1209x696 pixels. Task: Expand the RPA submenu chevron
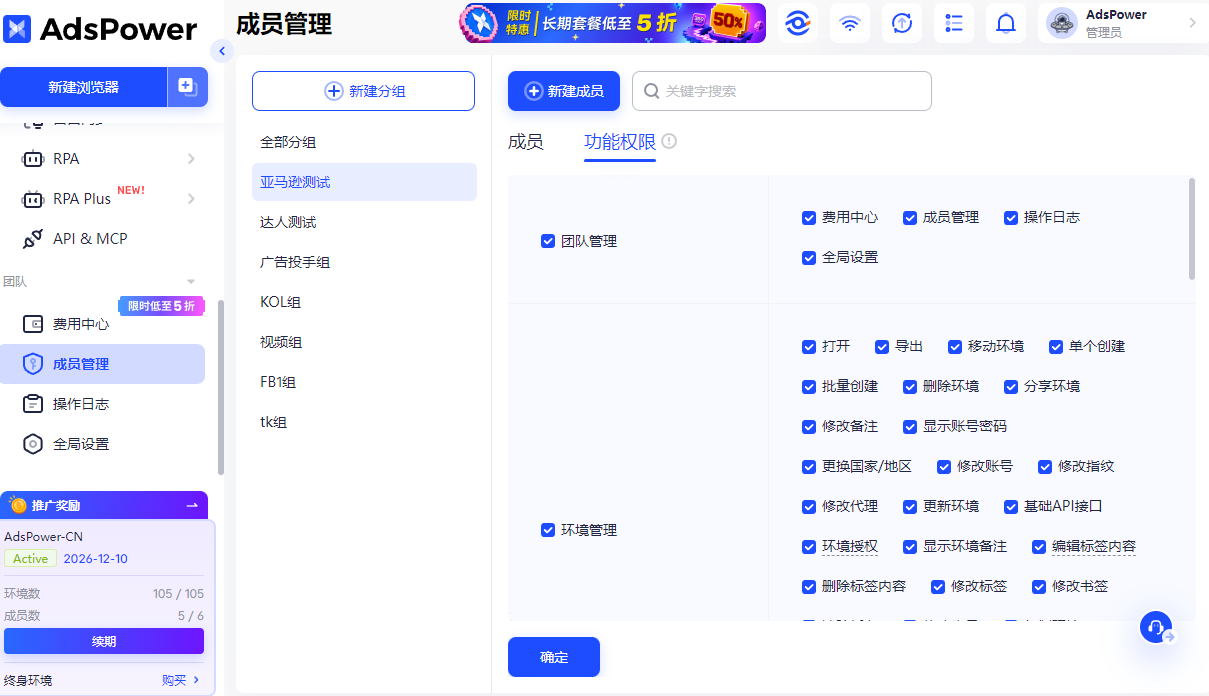tap(191, 159)
